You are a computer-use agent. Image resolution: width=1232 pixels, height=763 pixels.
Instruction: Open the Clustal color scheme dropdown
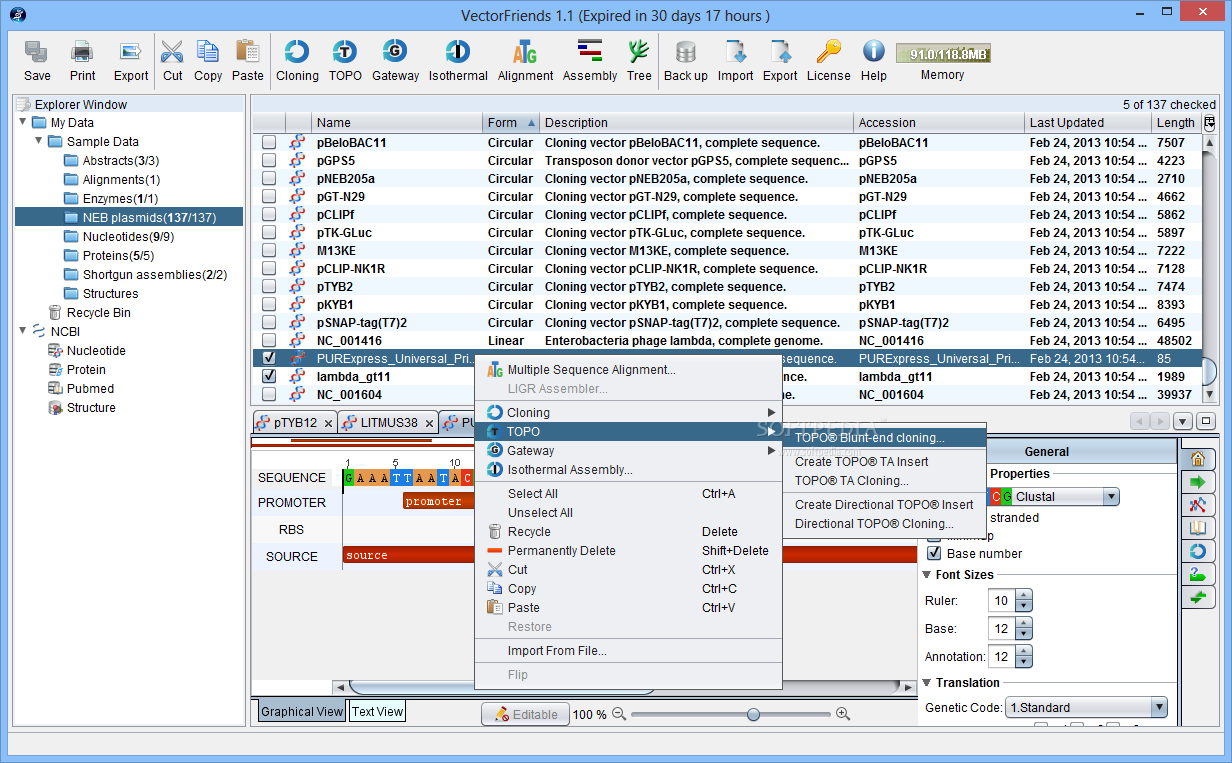click(1111, 497)
